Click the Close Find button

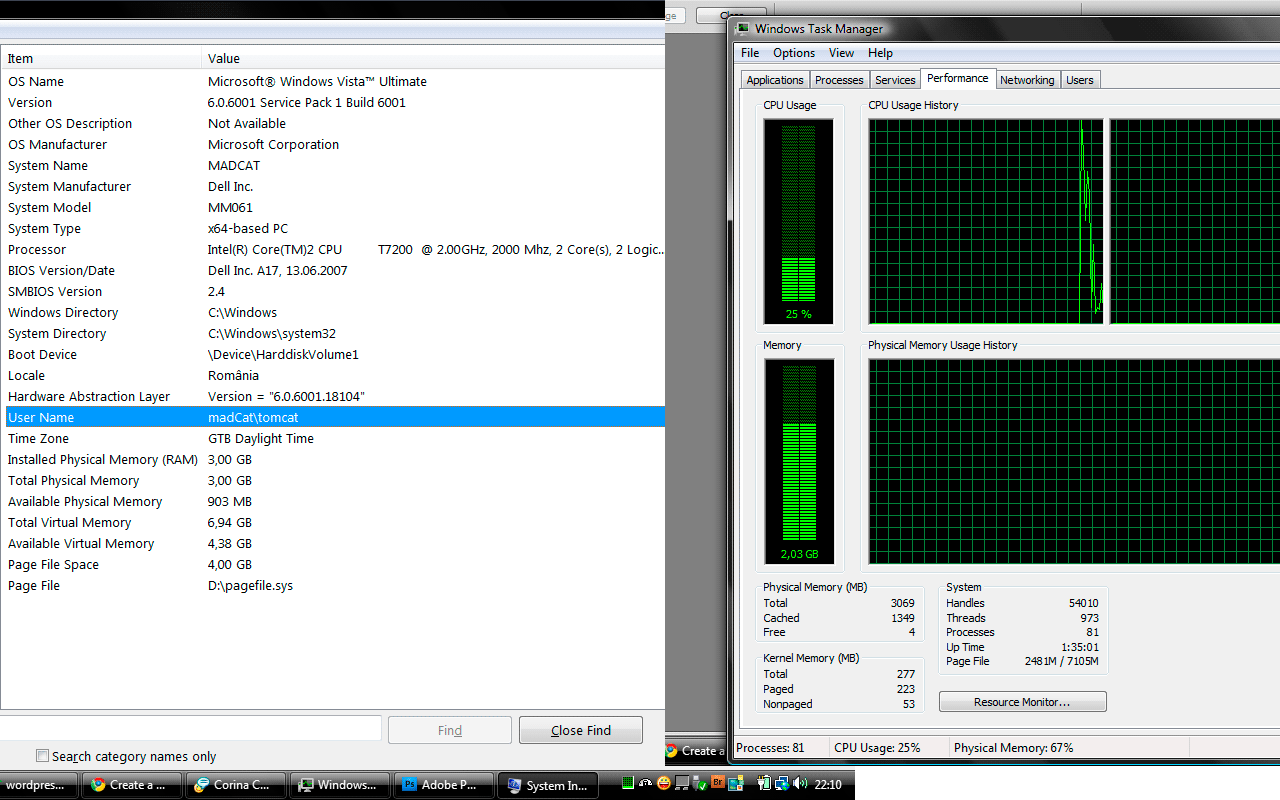coord(581,730)
